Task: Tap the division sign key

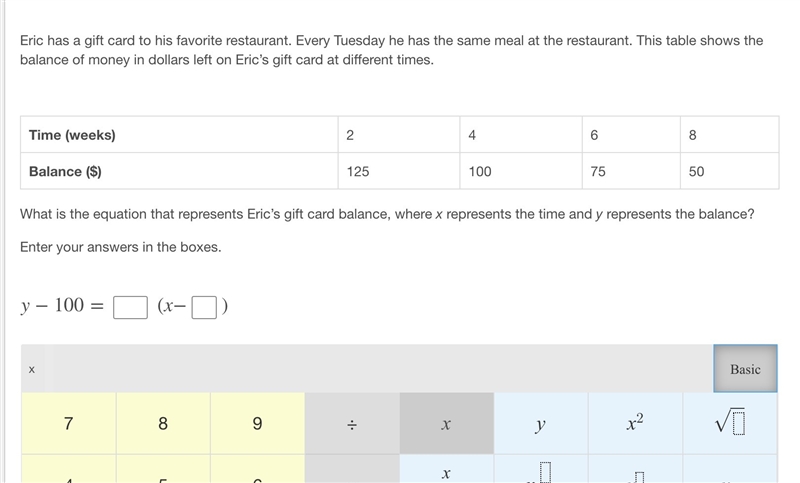Action: (x=352, y=423)
